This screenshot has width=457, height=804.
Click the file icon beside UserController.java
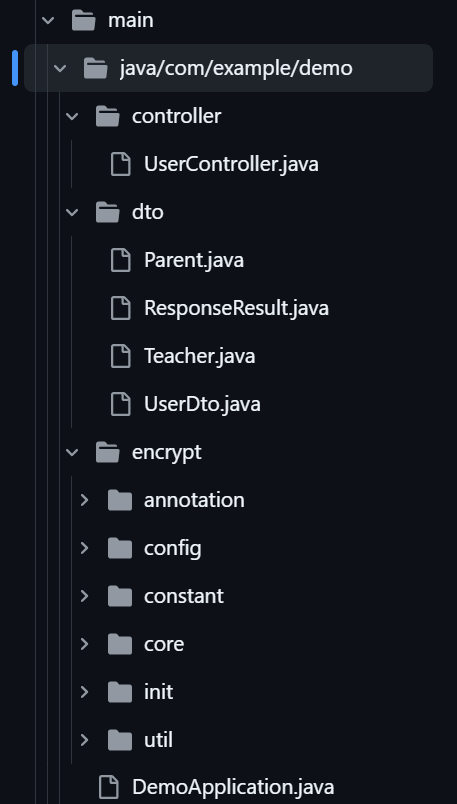(121, 164)
